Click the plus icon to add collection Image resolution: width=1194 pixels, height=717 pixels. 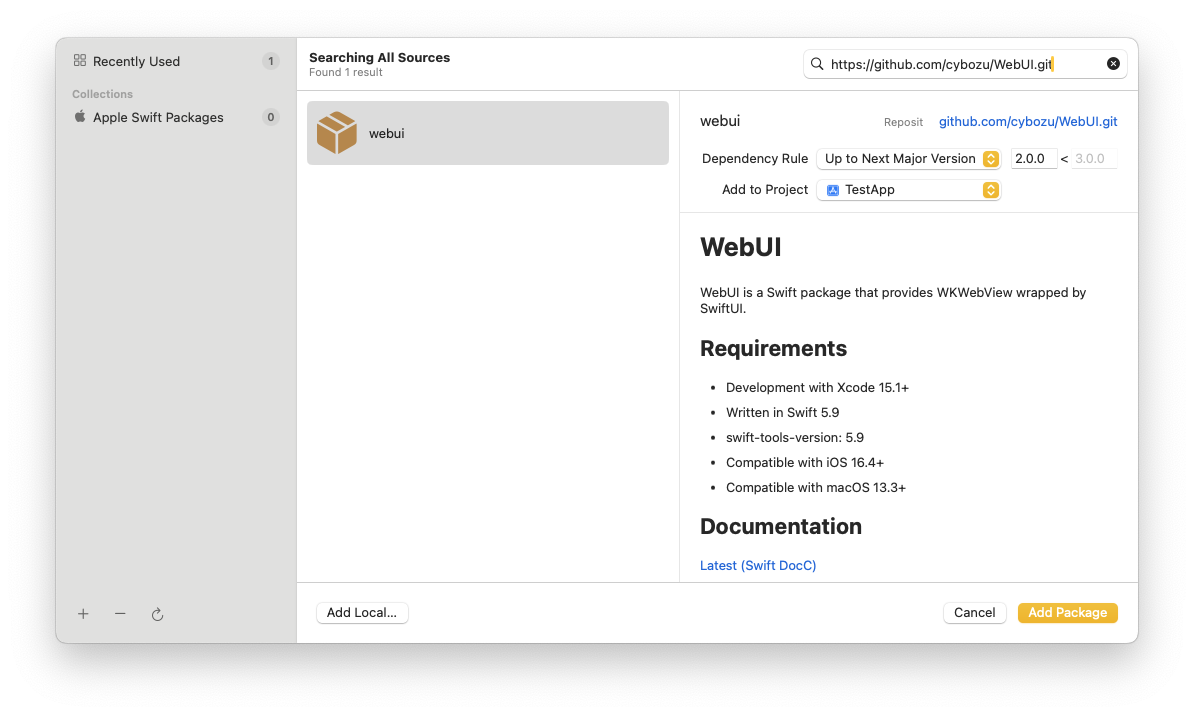(83, 614)
